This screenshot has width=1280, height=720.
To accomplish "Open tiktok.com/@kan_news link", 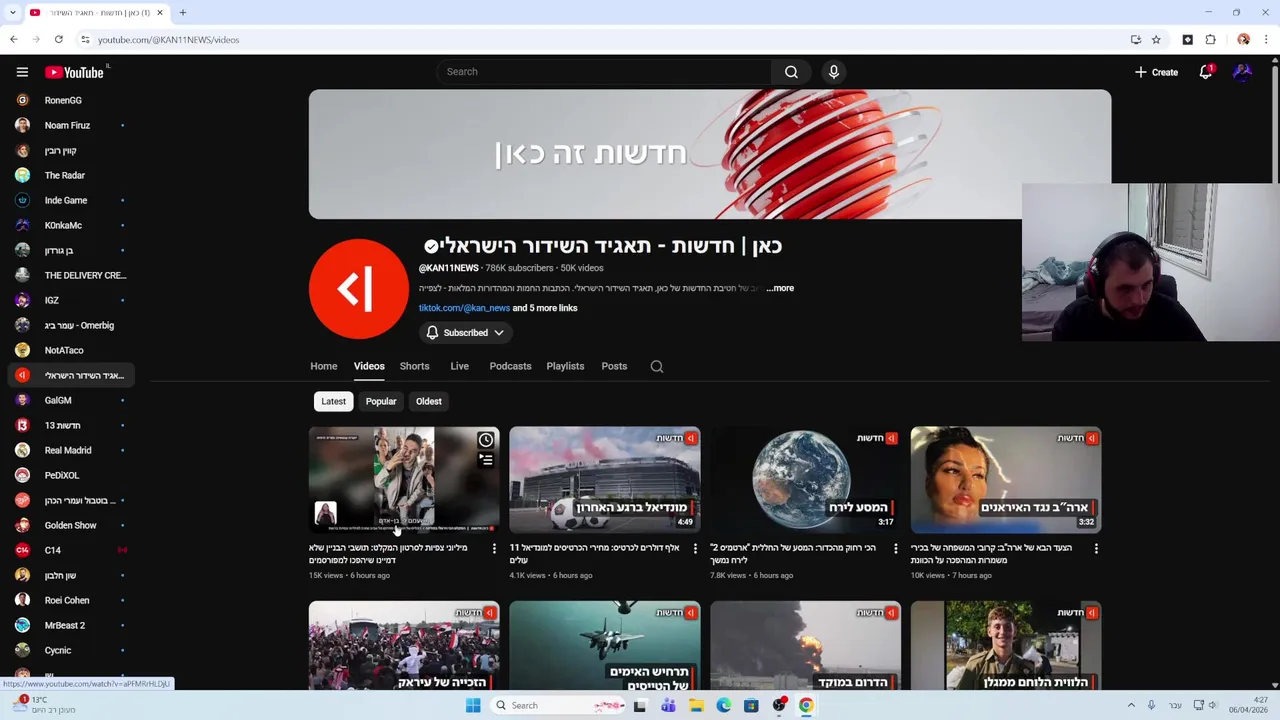I will (x=464, y=308).
